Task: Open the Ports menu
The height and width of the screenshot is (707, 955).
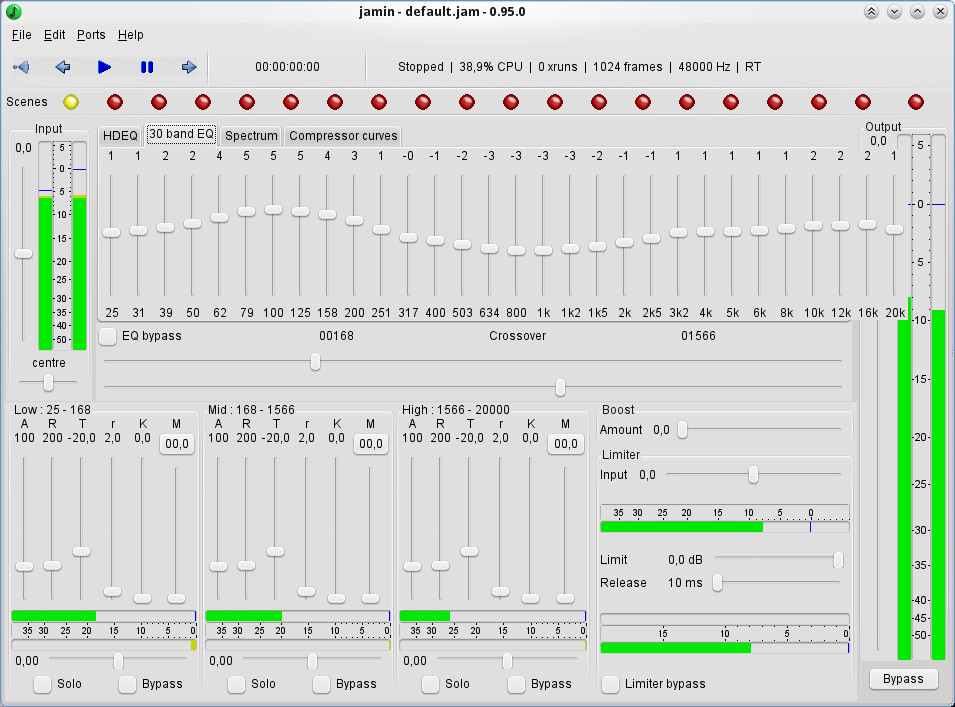Action: [91, 35]
